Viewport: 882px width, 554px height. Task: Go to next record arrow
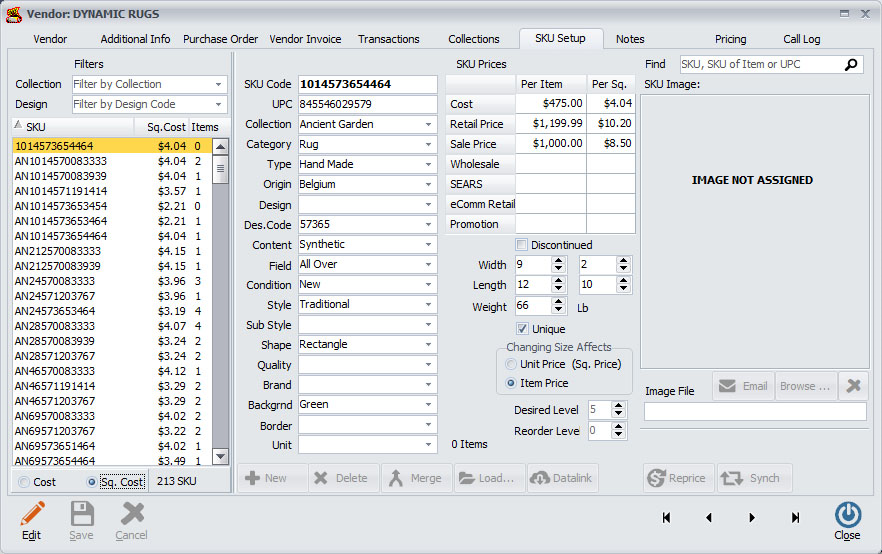tap(752, 517)
